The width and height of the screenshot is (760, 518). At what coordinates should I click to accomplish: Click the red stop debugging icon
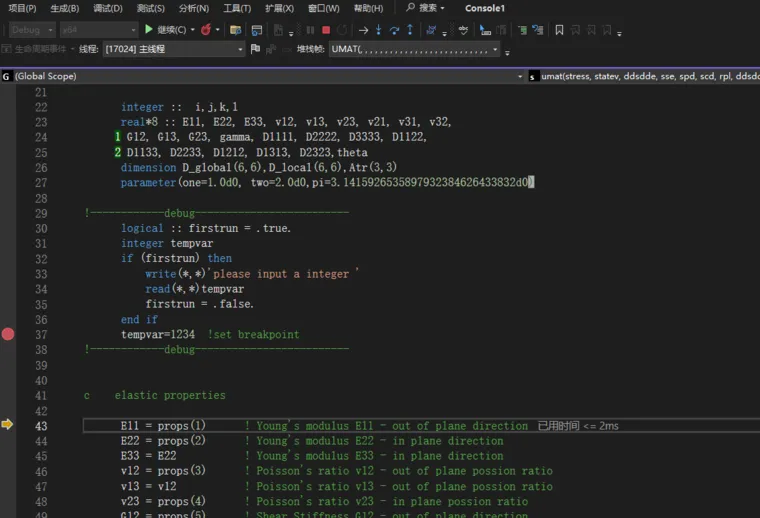point(326,30)
